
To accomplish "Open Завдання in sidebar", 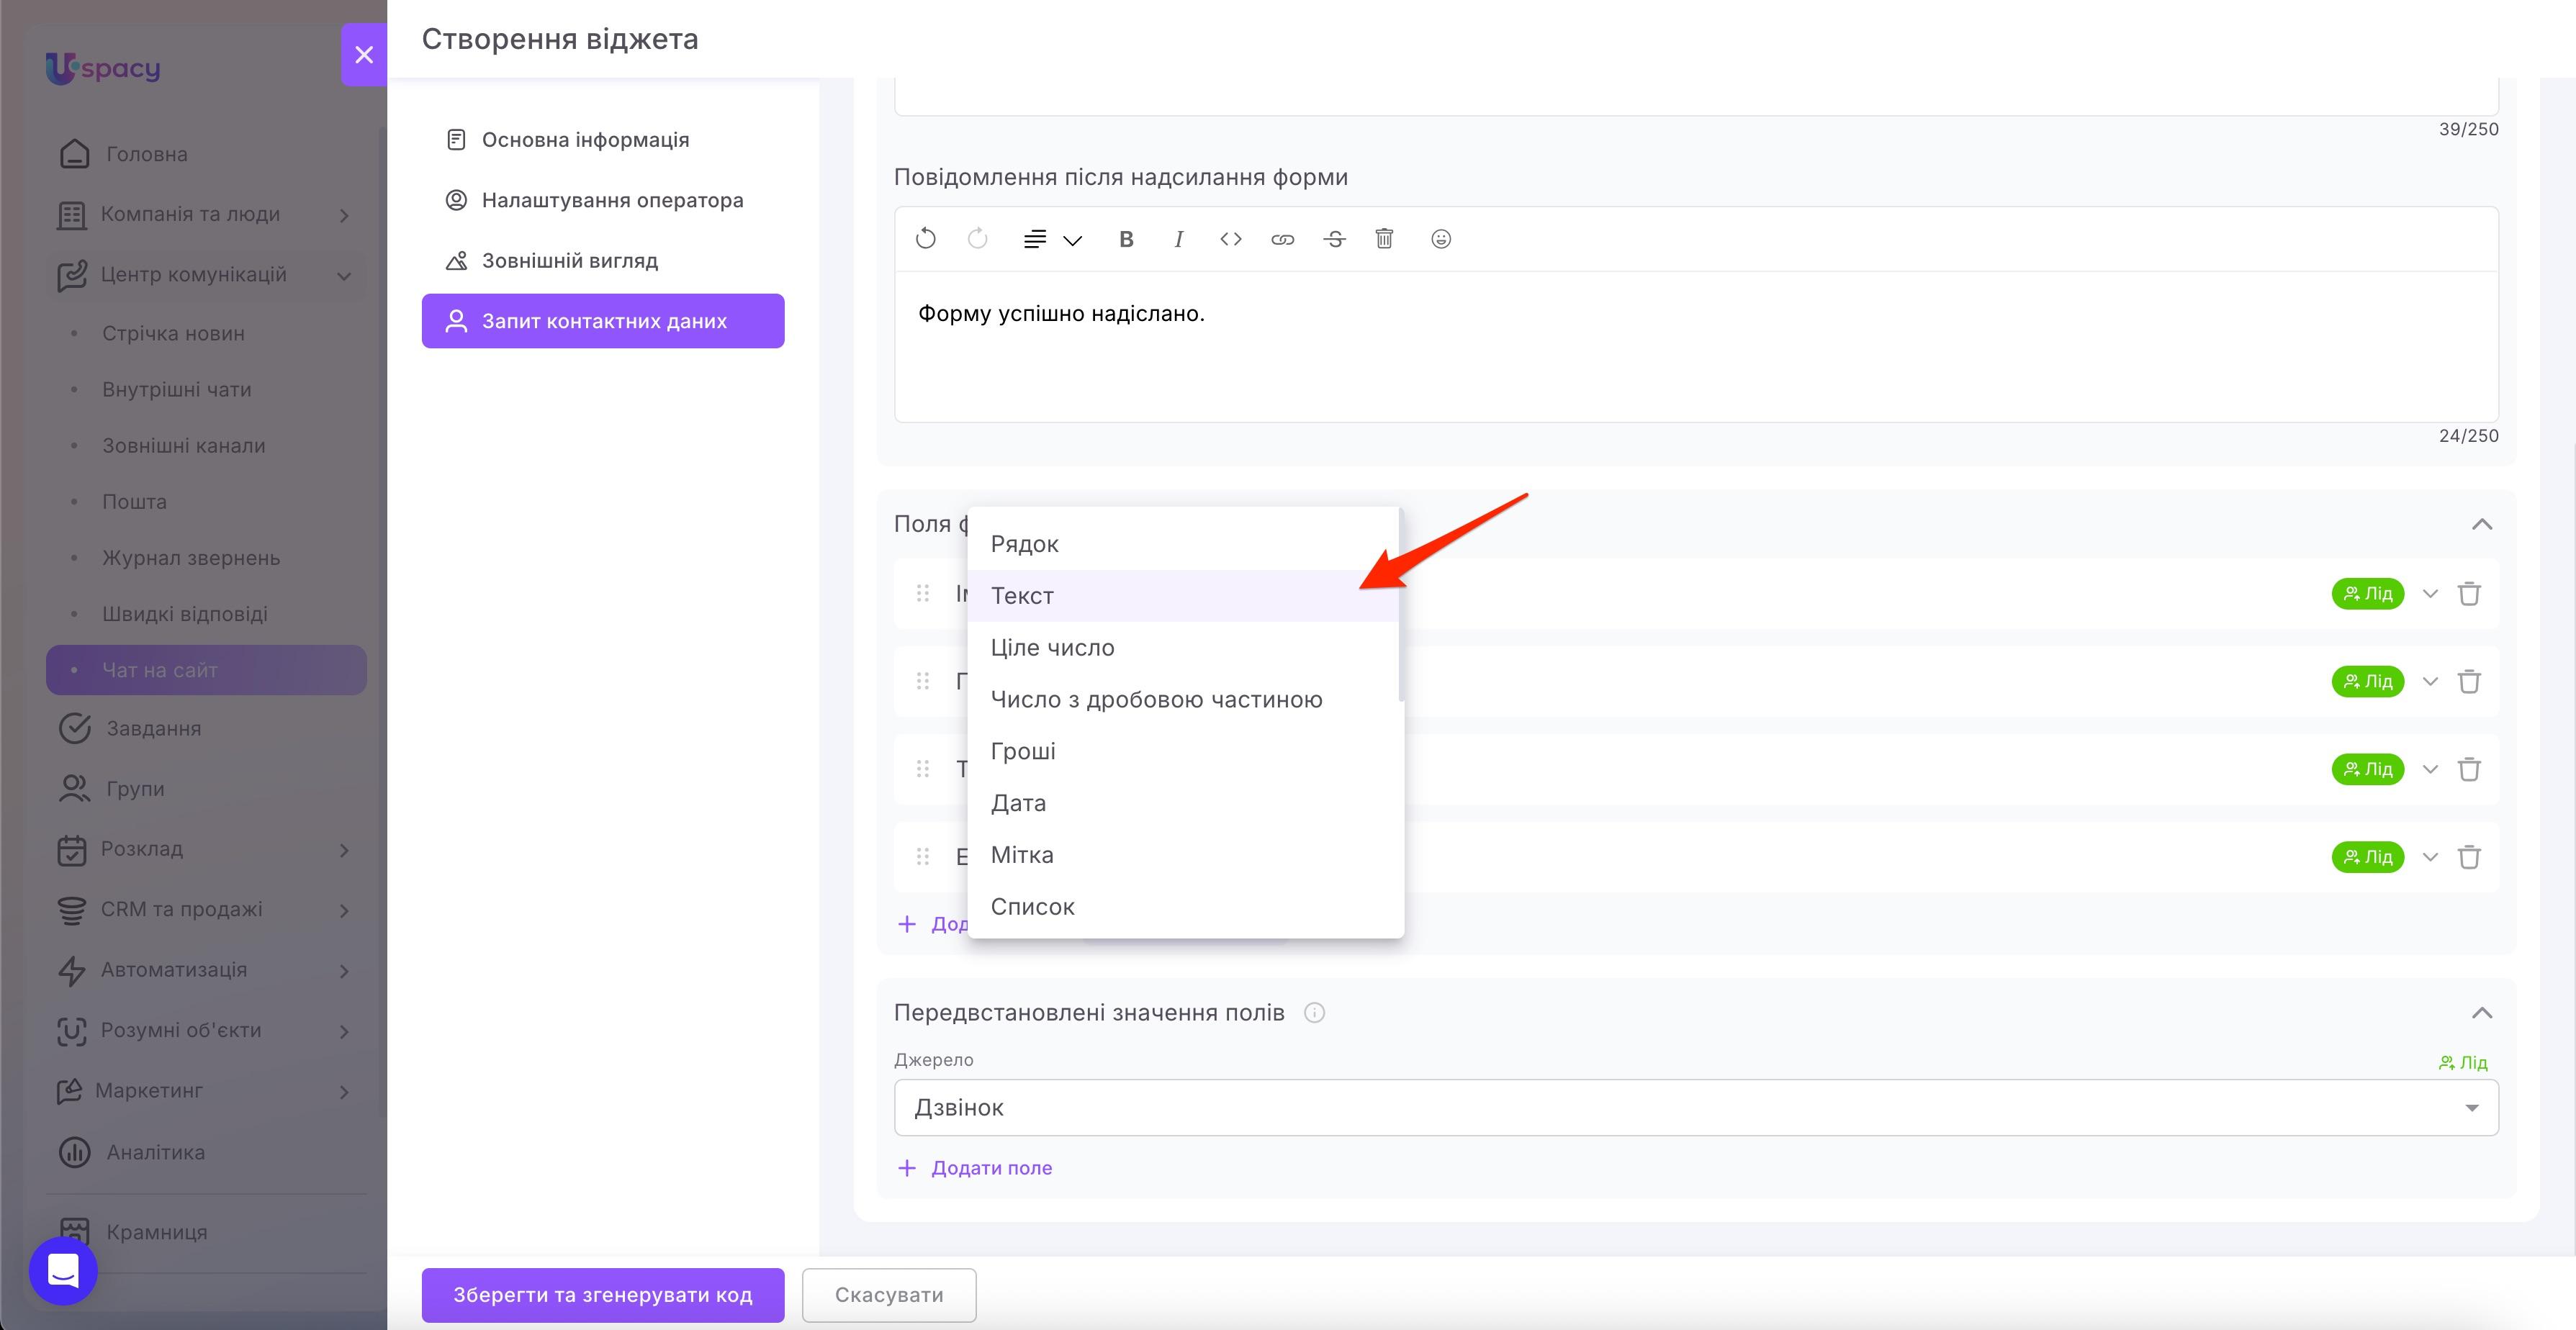I will click(x=206, y=729).
